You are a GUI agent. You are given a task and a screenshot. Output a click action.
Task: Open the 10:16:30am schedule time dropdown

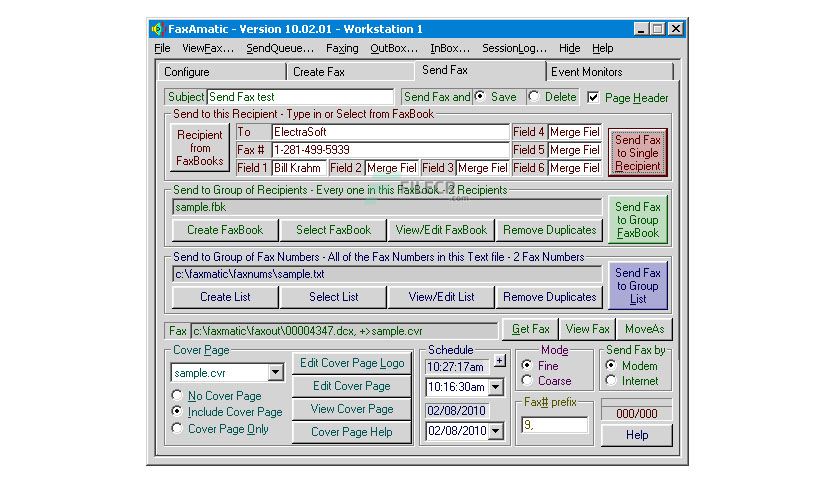point(496,387)
